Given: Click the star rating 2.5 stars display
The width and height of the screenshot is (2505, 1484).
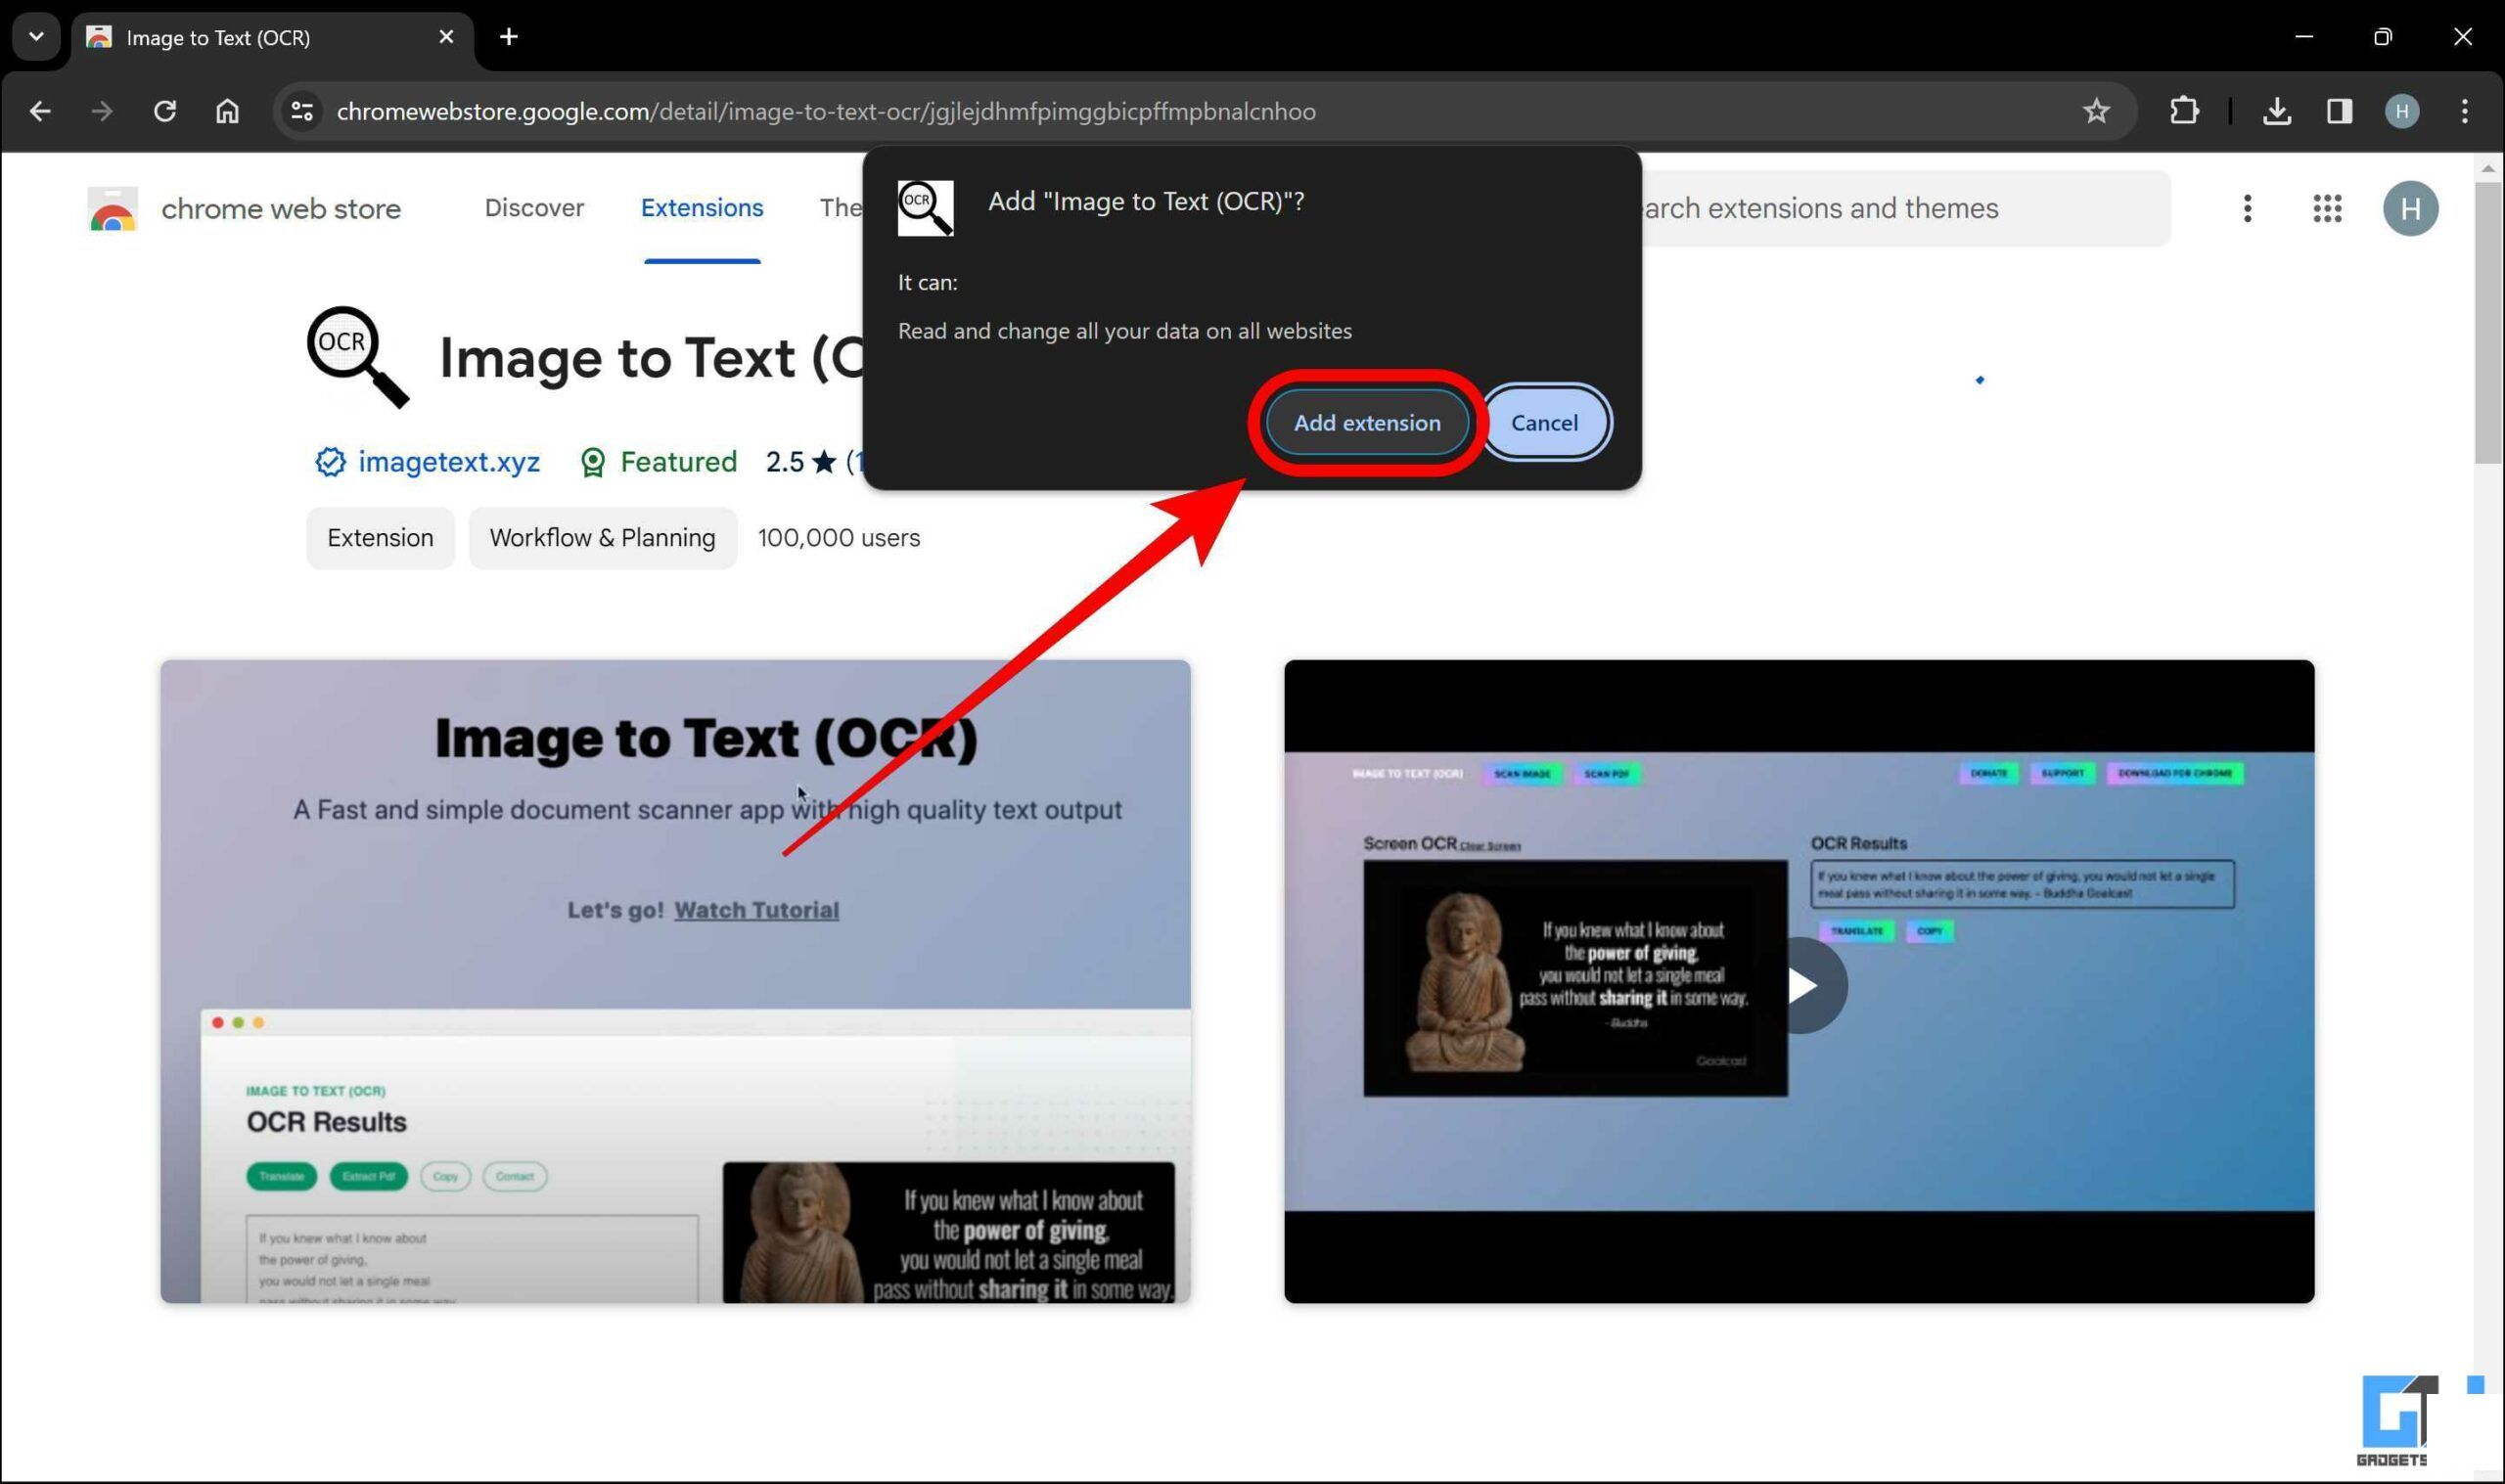Looking at the screenshot, I should 803,461.
